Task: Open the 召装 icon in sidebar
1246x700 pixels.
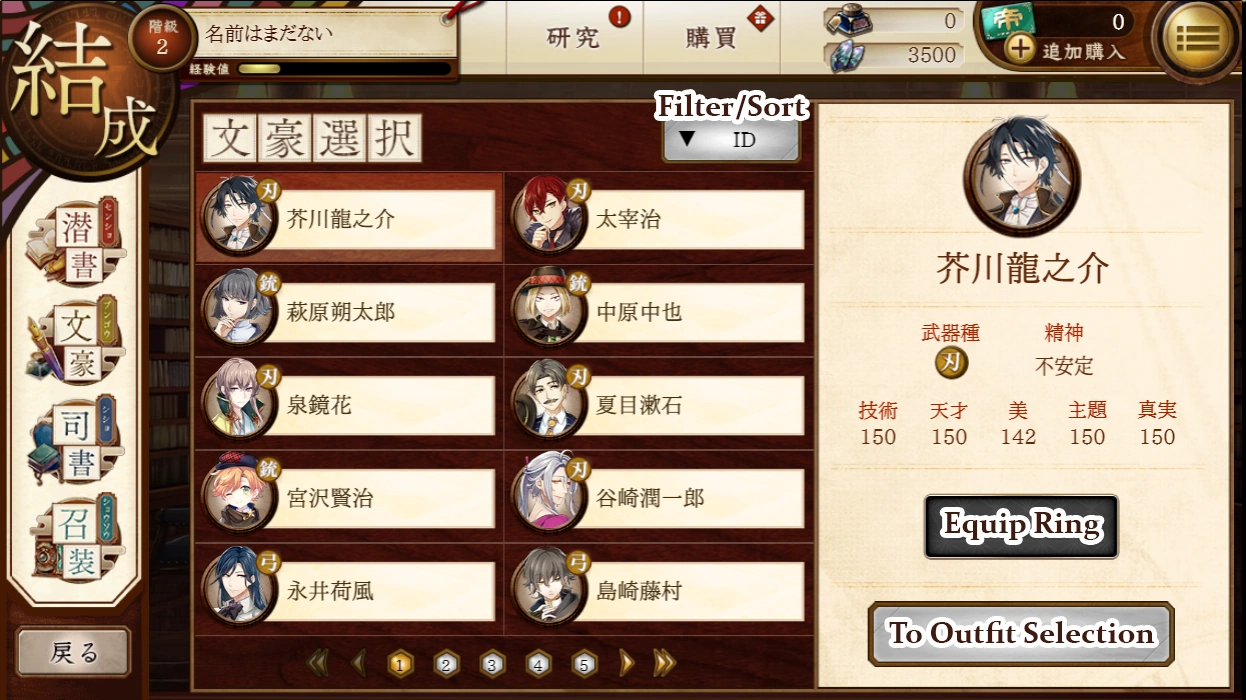Action: click(x=72, y=540)
